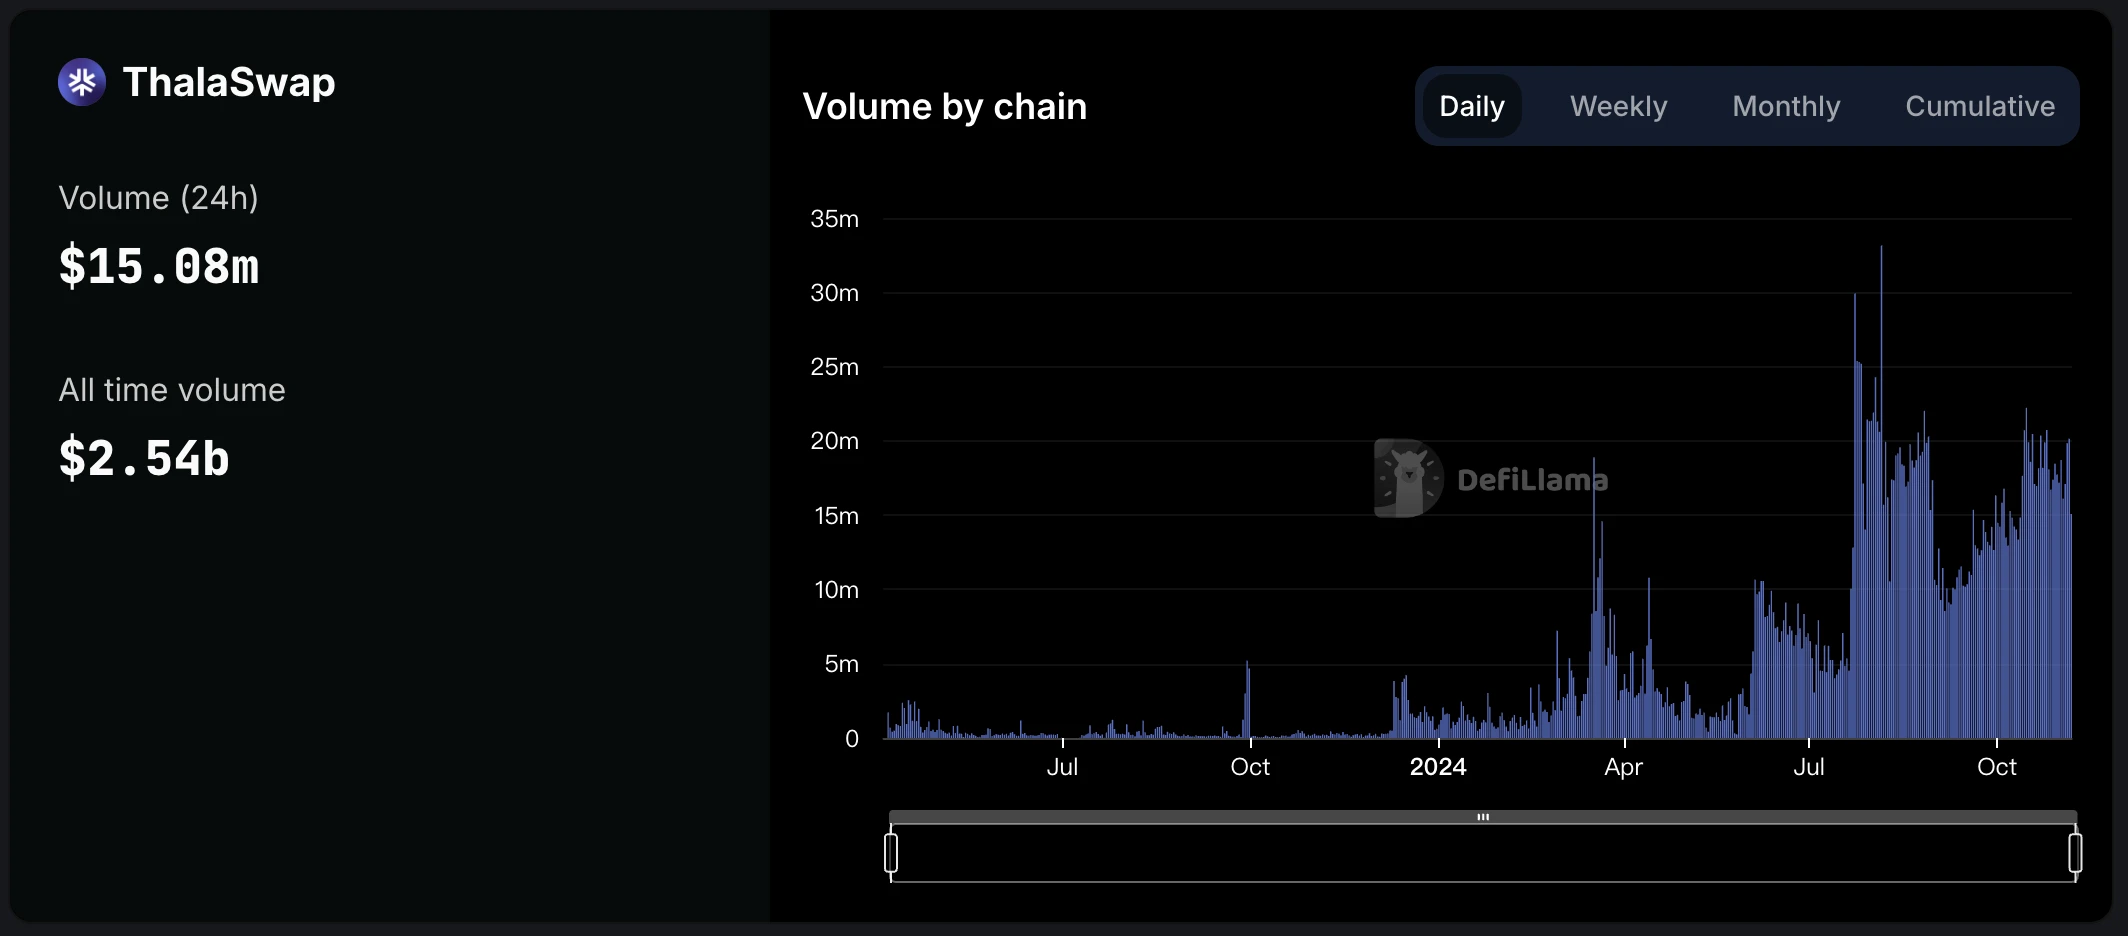
Task: Click the Volume by chain heading
Action: tap(944, 106)
